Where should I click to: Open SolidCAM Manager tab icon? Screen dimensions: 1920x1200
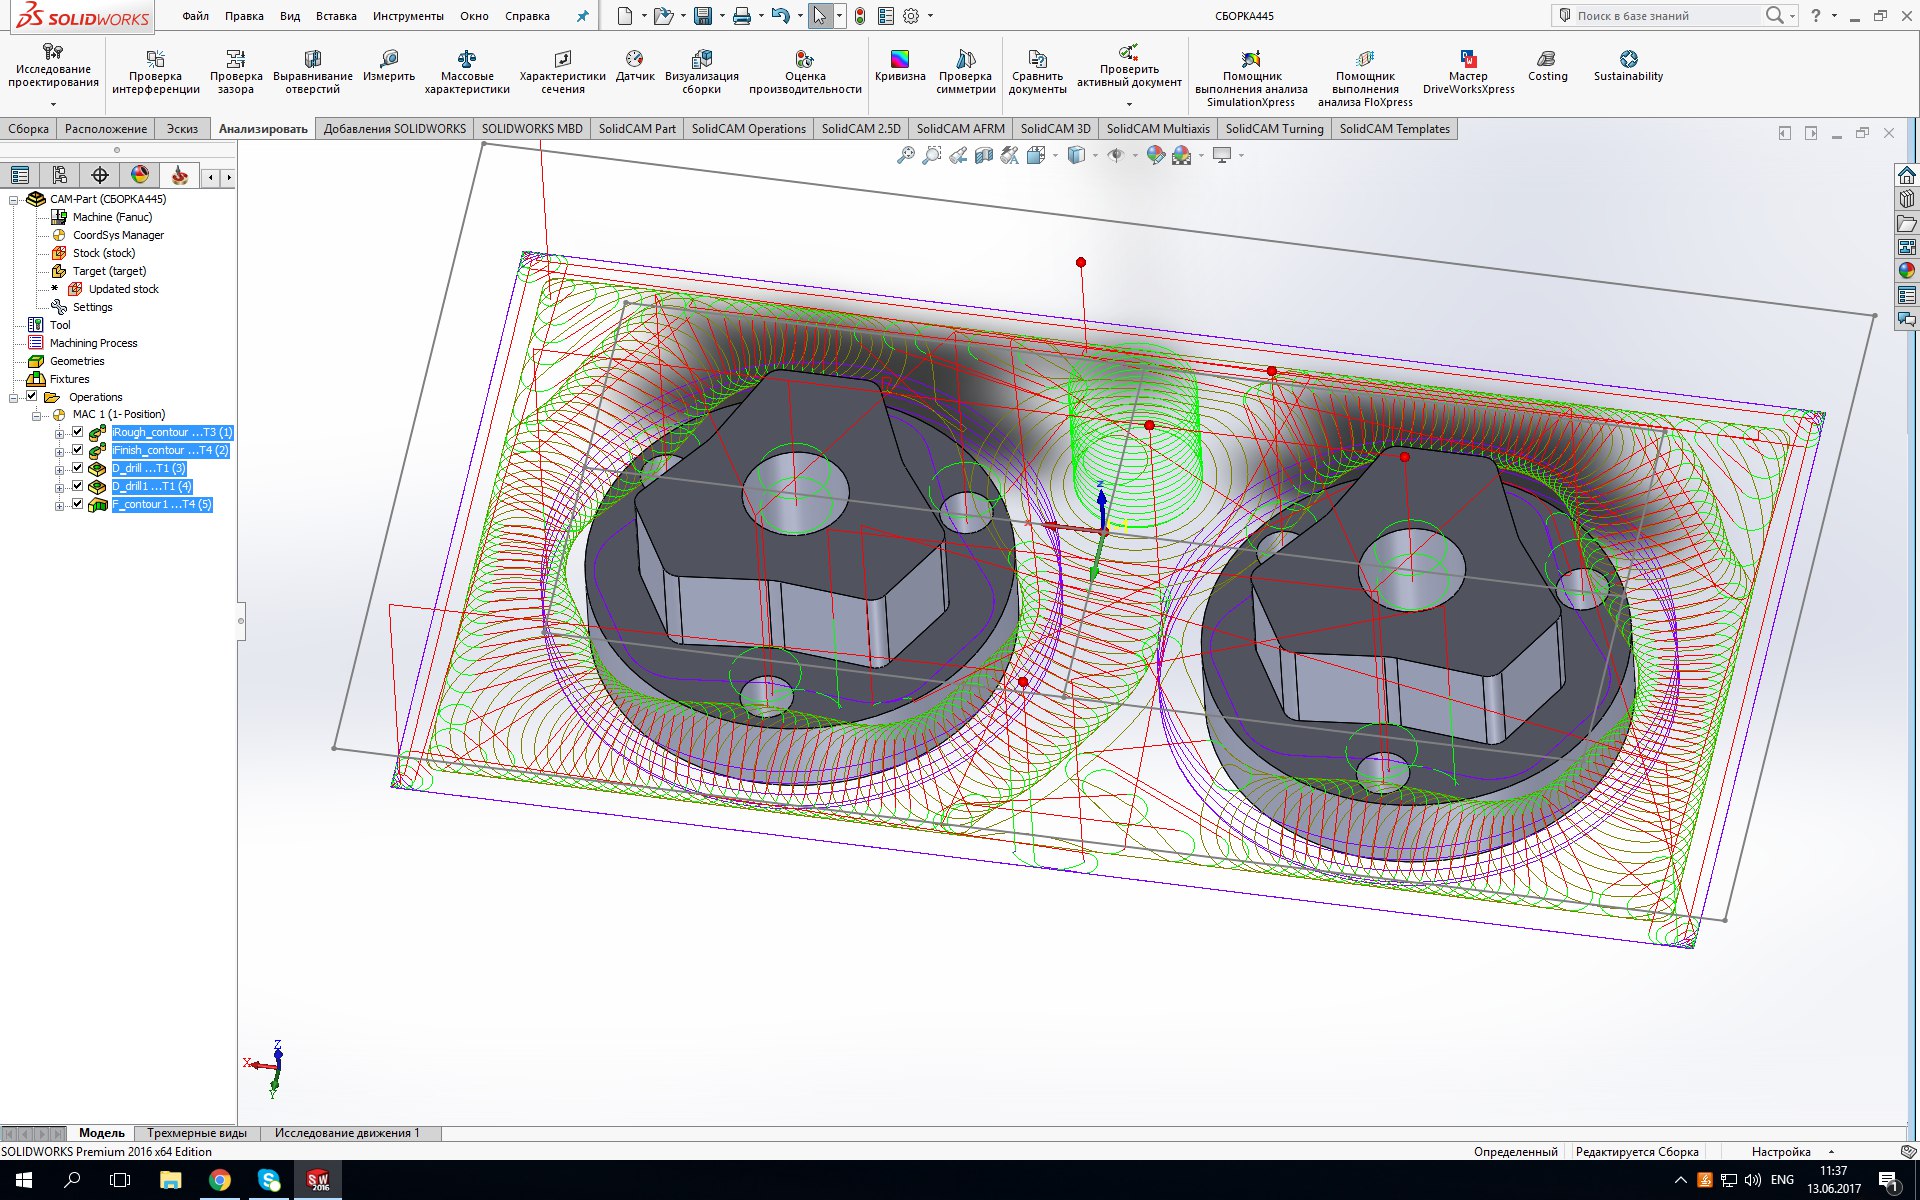click(x=180, y=175)
